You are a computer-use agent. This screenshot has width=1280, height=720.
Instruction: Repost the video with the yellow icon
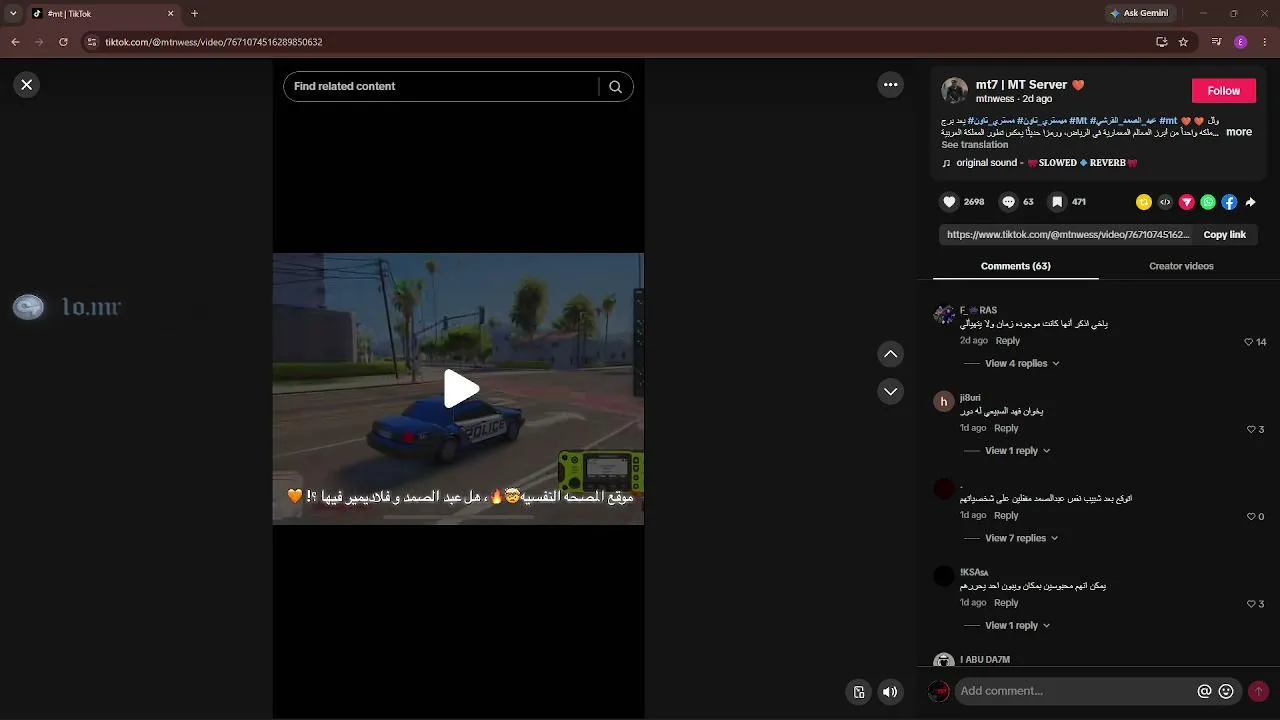[x=1144, y=202]
